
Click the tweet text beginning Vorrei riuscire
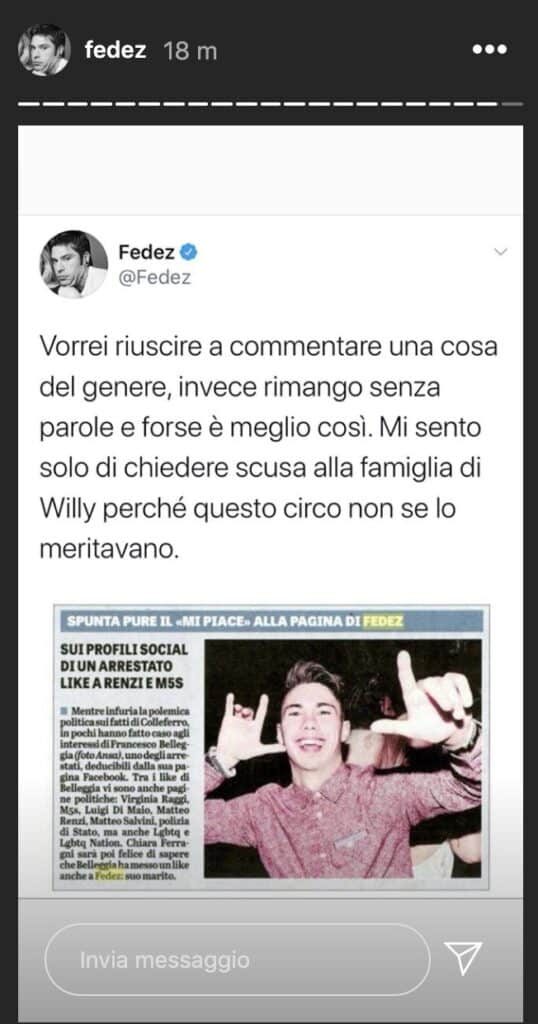[x=268, y=447]
